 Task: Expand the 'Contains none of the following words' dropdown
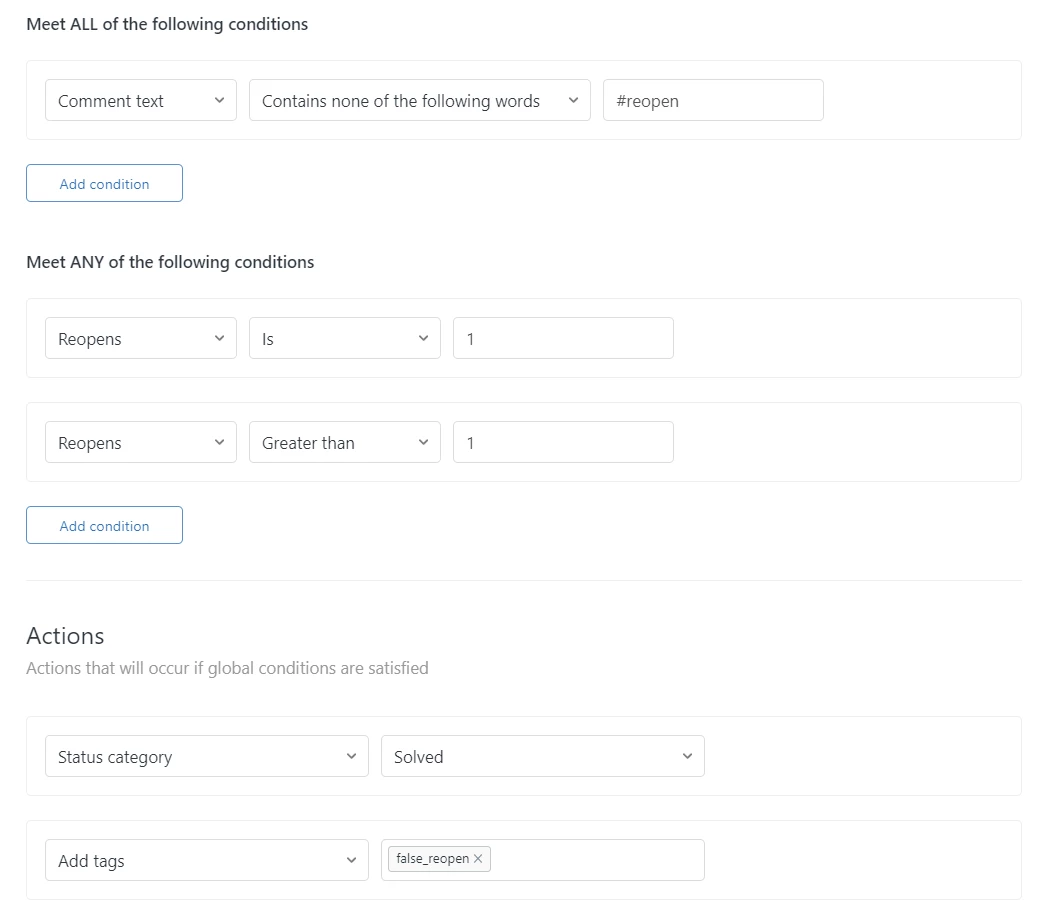[x=420, y=101]
